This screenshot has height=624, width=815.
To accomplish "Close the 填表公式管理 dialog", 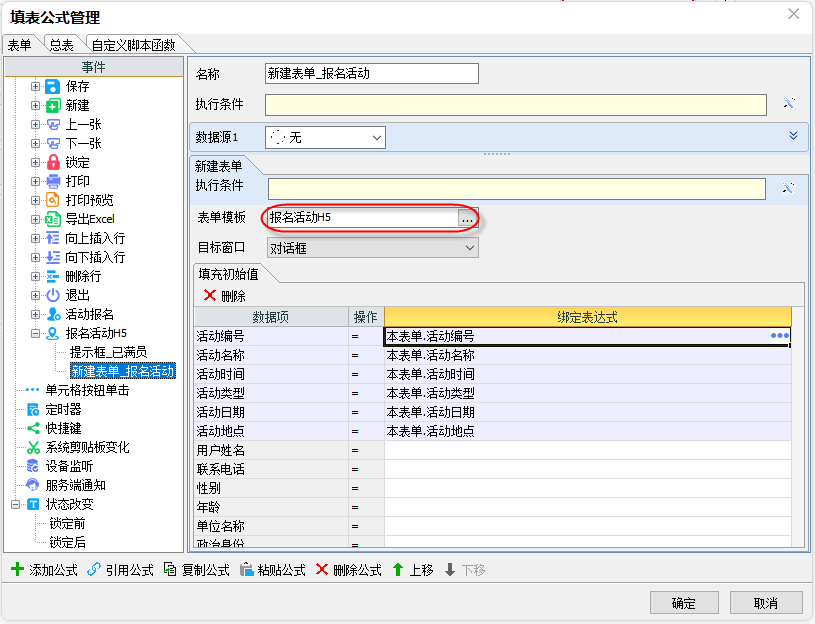I will click(793, 14).
